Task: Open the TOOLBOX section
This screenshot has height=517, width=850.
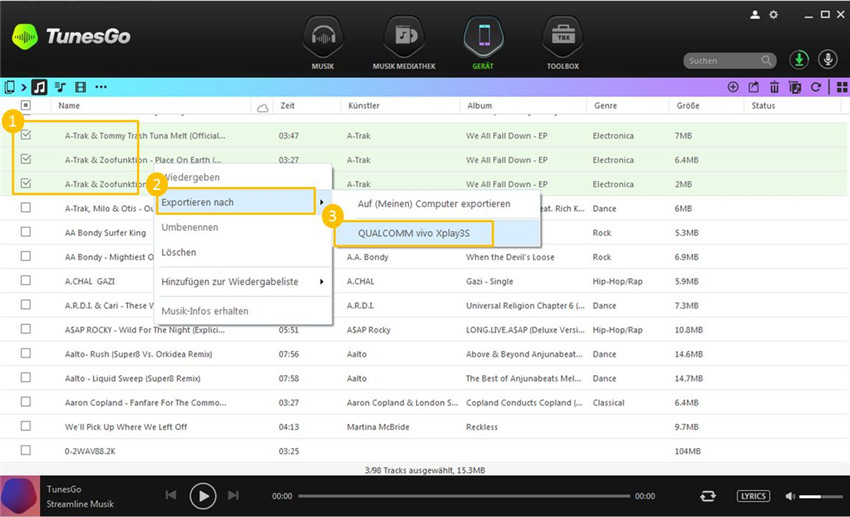Action: 563,37
